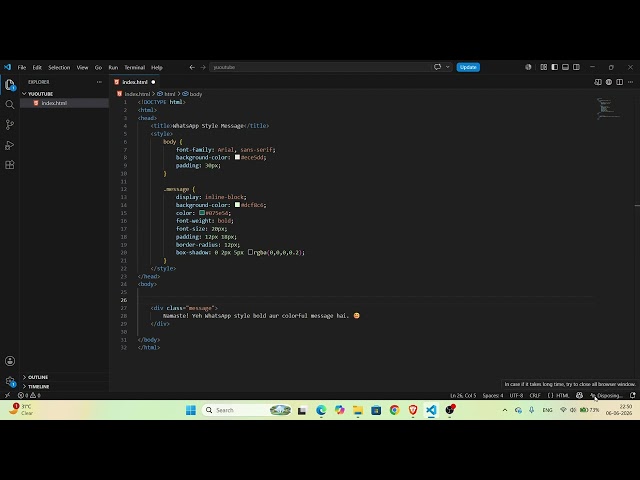The width and height of the screenshot is (640, 480).
Task: Change CRLF end of line sequence
Action: 535,395
